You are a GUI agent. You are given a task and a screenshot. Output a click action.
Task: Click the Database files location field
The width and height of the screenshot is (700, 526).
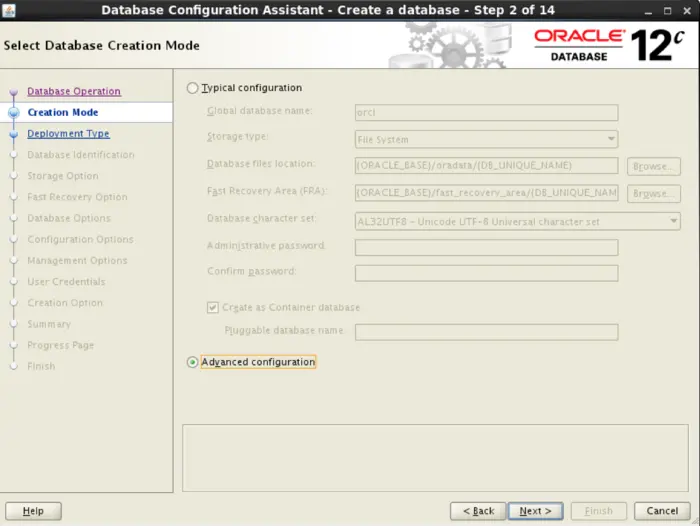tap(487, 166)
